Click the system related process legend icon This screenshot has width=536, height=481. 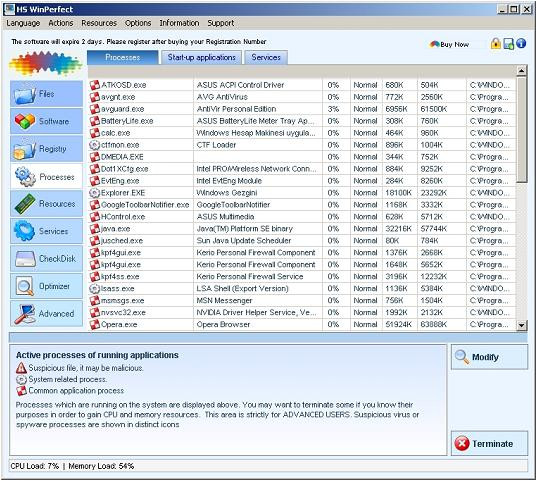click(21, 379)
